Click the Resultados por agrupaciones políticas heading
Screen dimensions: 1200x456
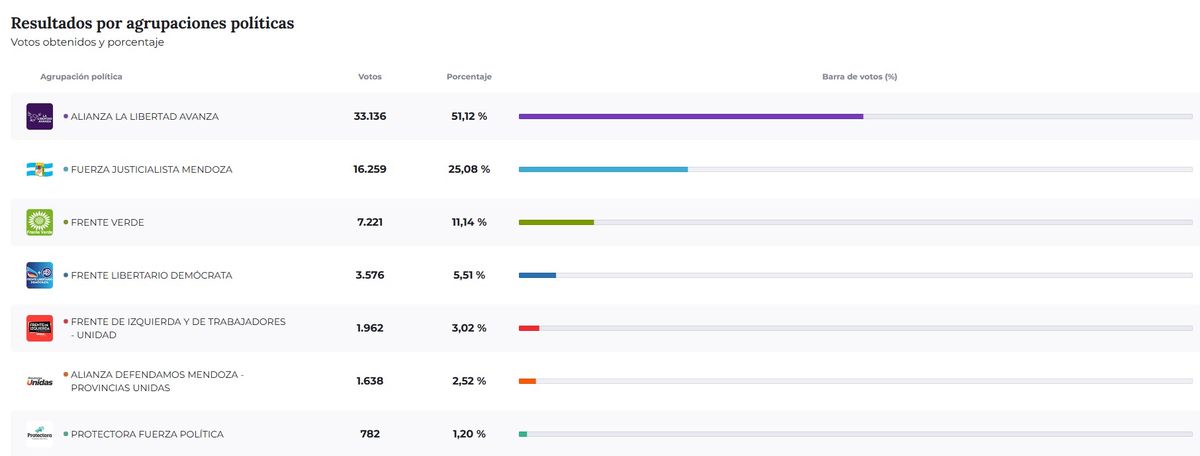pyautogui.click(x=152, y=22)
